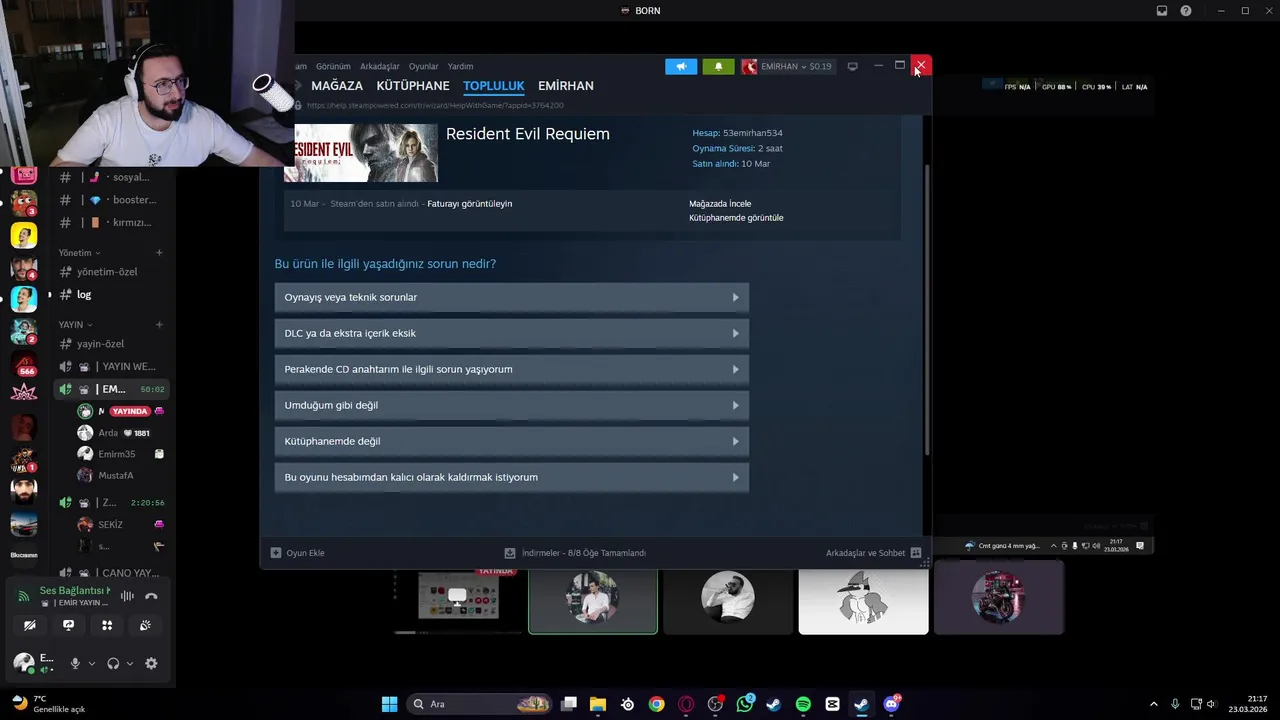The height and width of the screenshot is (720, 1280).
Task: Click Faturayı görüntüleyin link
Action: coord(469,204)
